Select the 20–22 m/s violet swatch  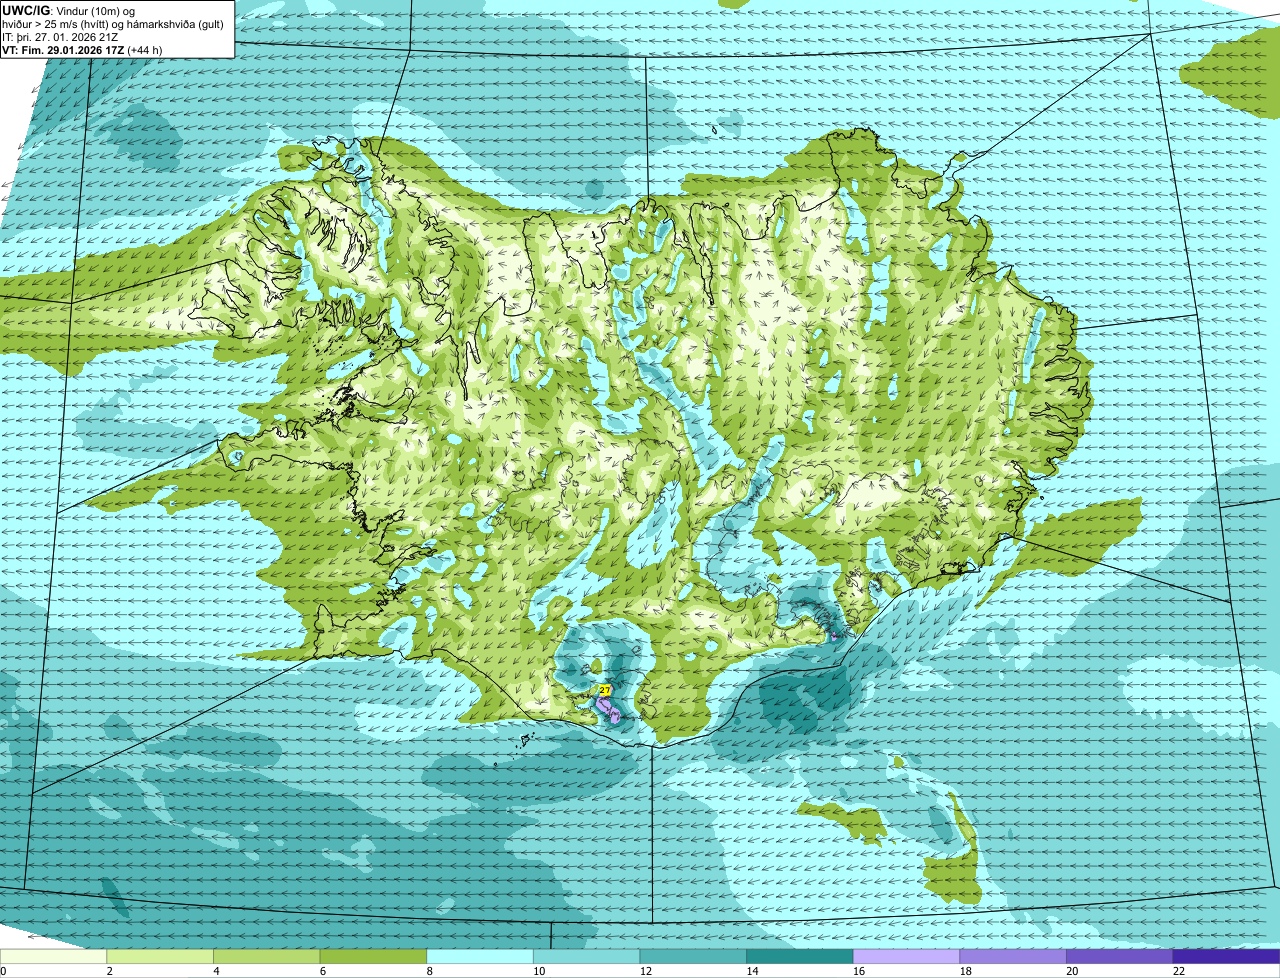coord(1120,956)
